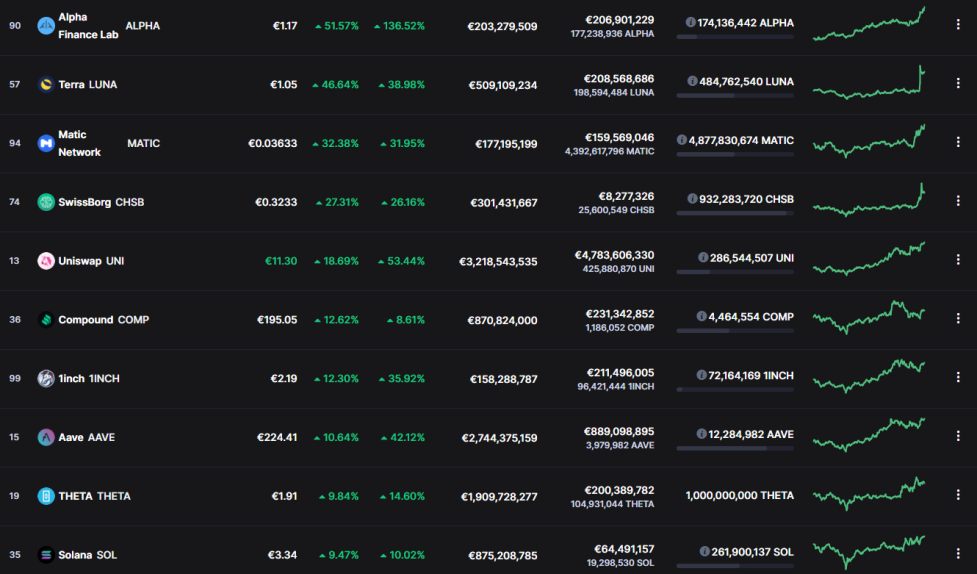Open the three-dot menu for 1inch
977x574 pixels.
point(958,377)
